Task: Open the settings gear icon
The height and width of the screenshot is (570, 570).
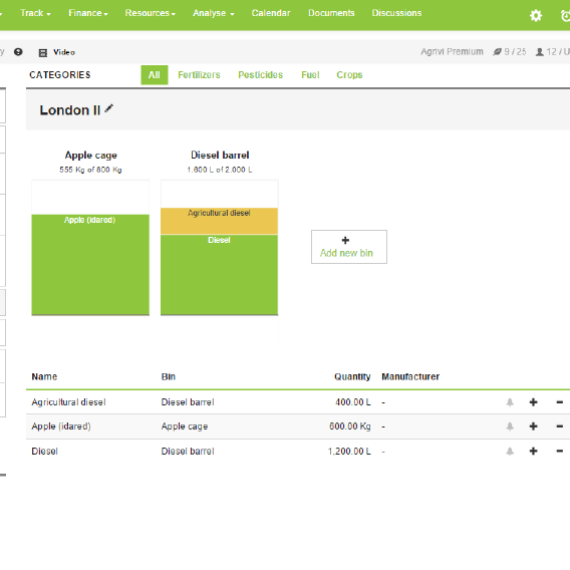Action: 535,15
